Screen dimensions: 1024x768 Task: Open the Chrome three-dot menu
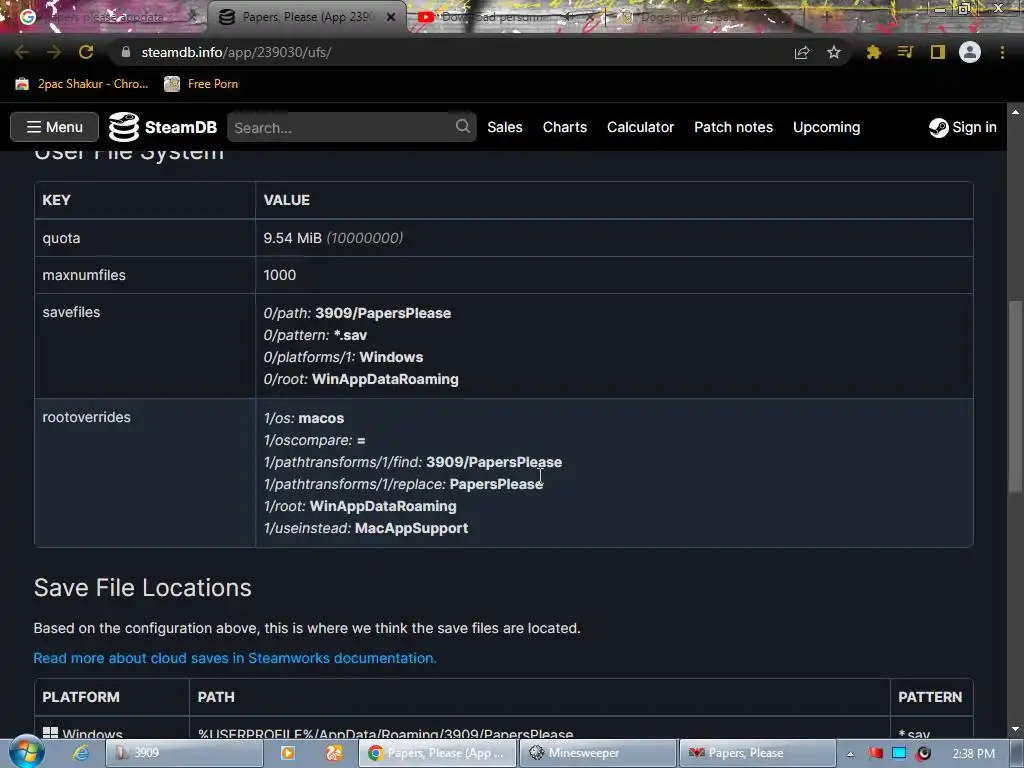pos(1002,52)
